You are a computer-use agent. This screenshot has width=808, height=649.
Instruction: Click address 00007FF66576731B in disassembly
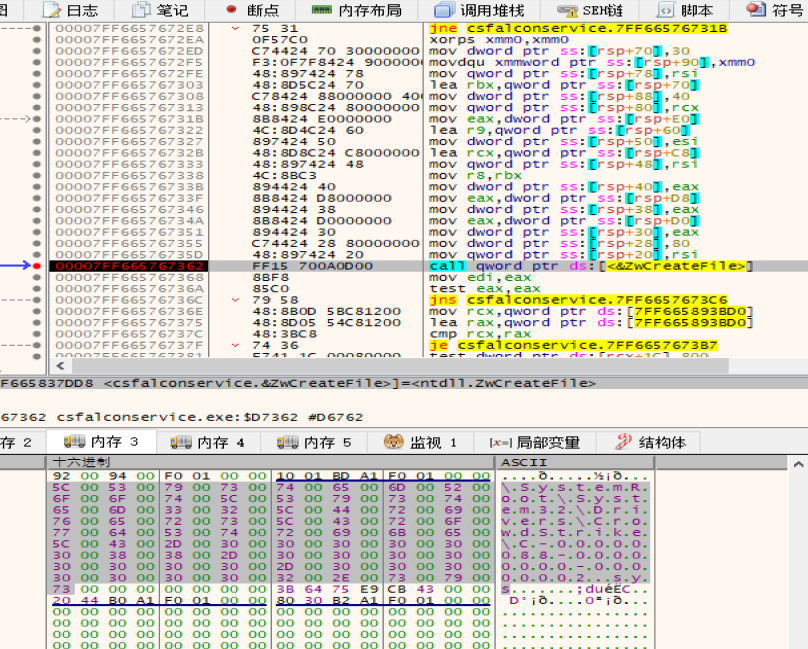point(129,119)
